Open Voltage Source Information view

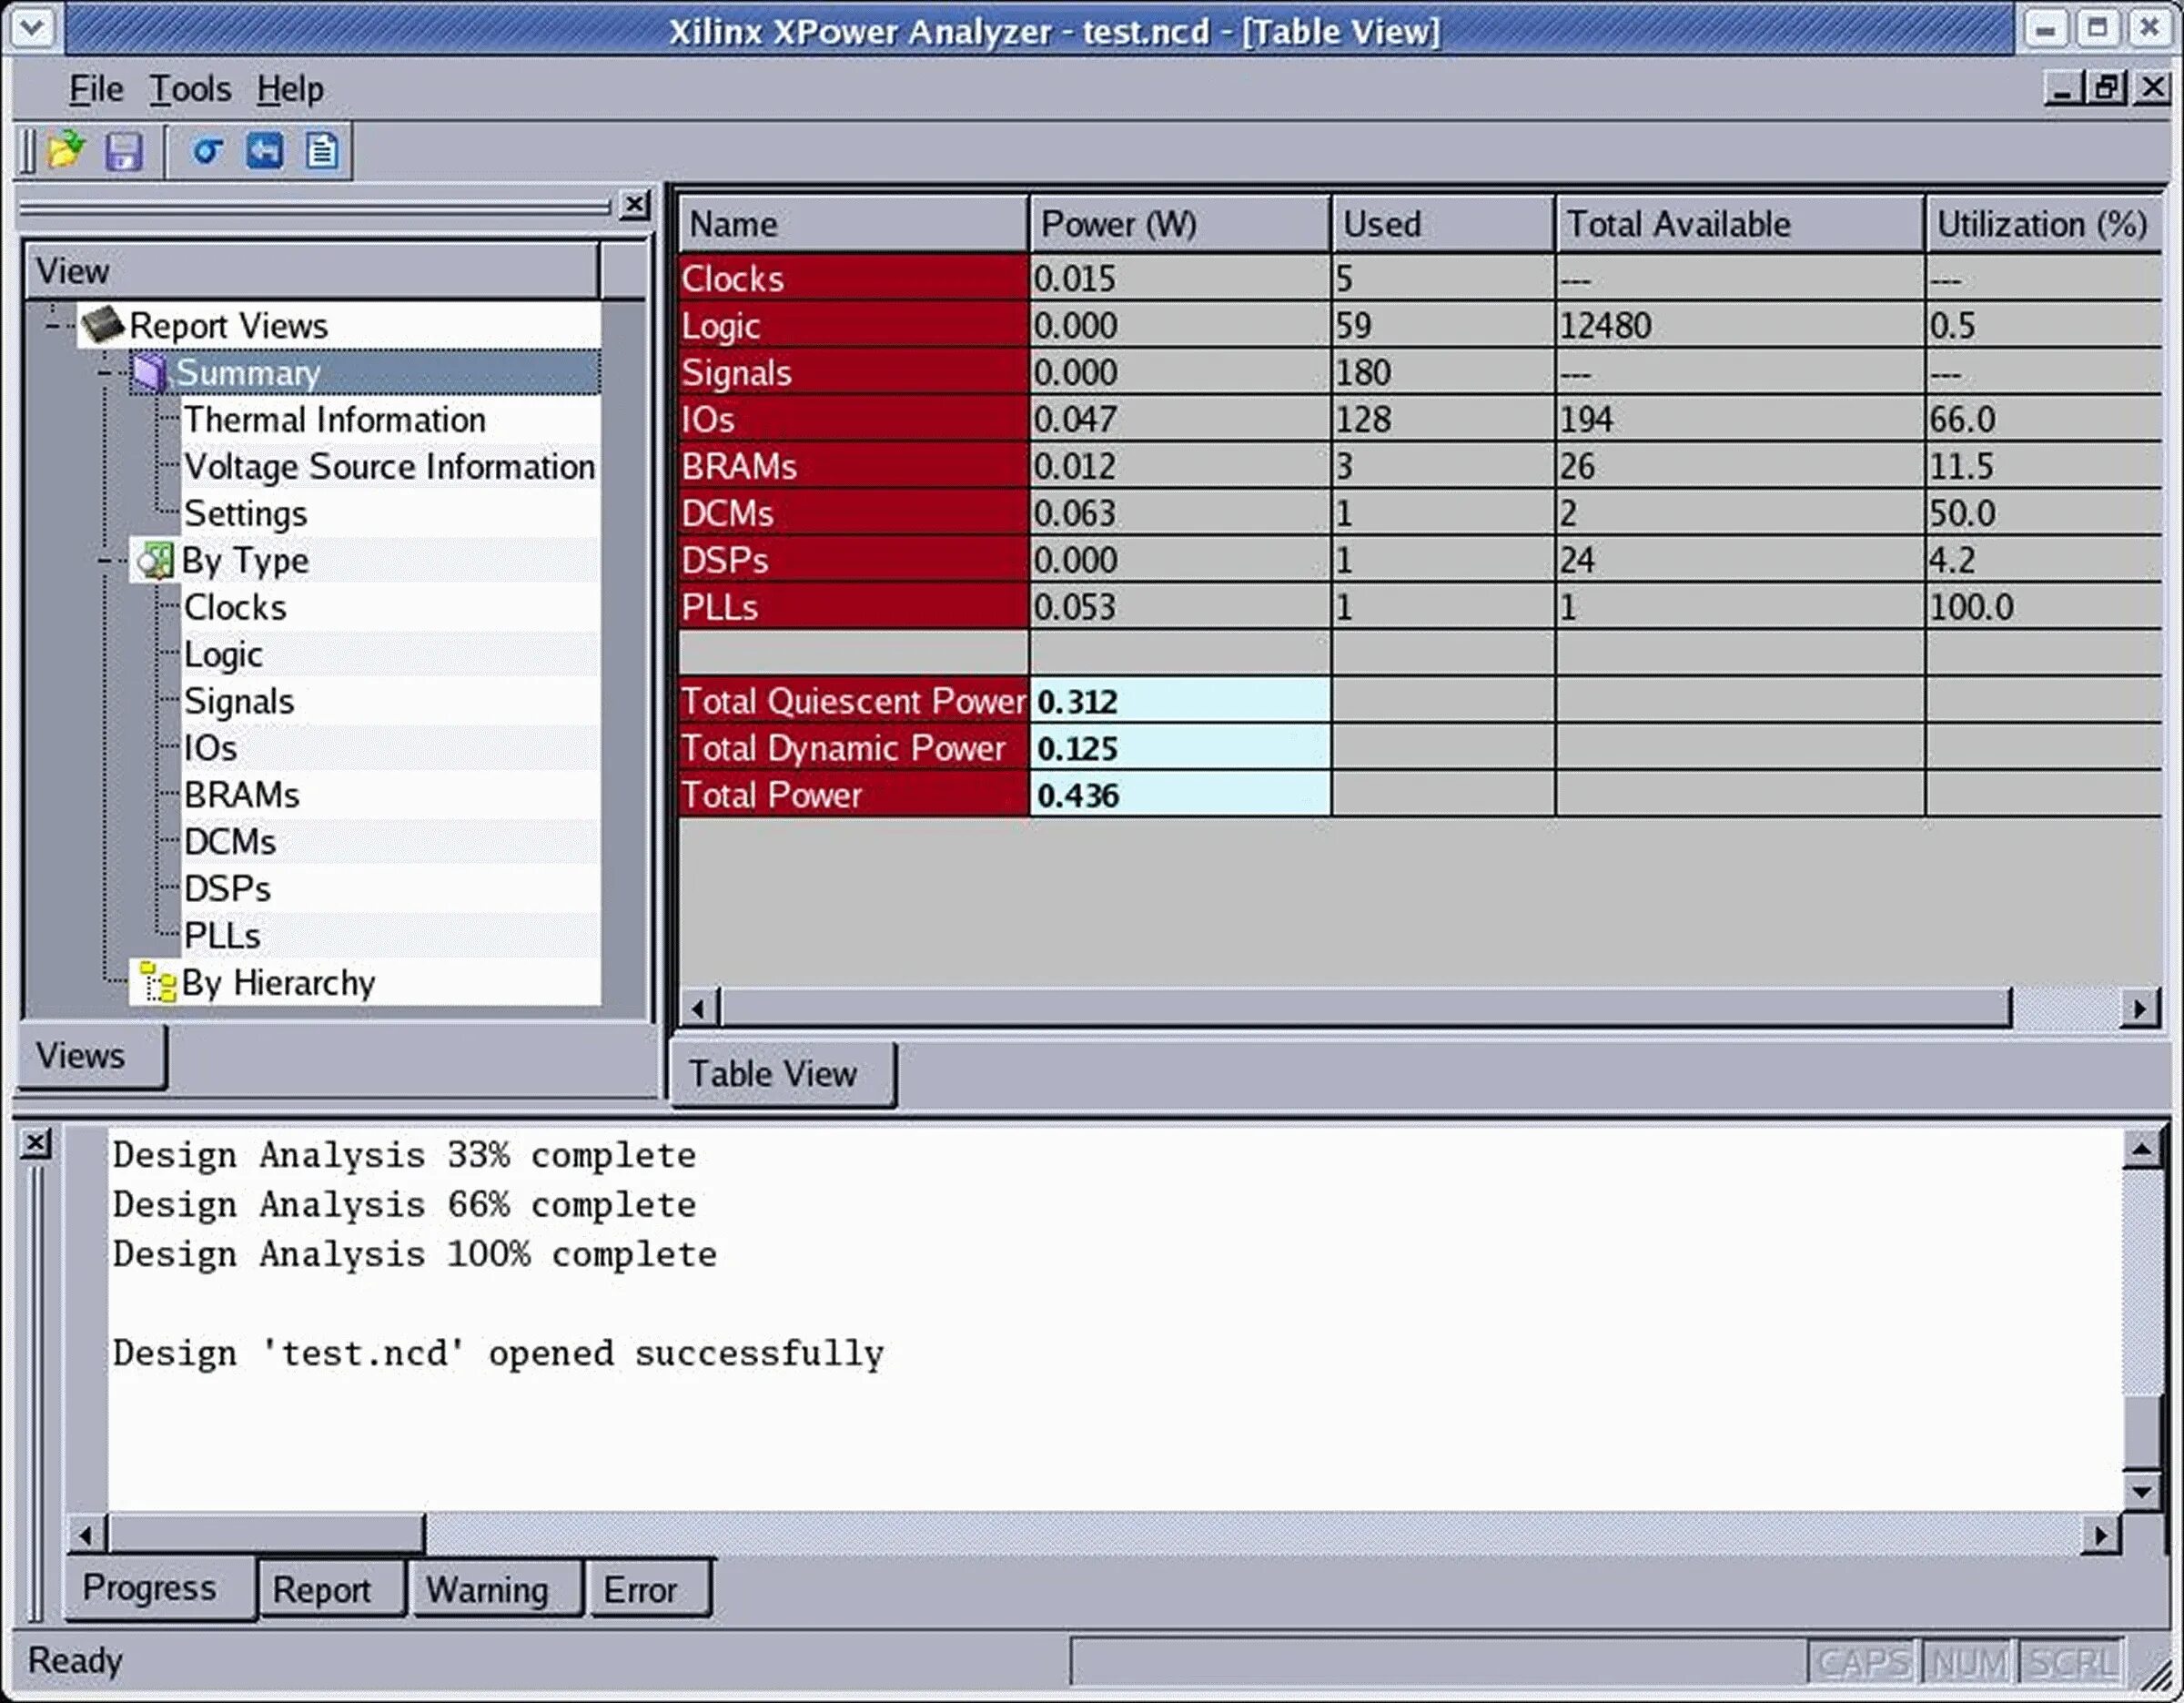tap(389, 467)
